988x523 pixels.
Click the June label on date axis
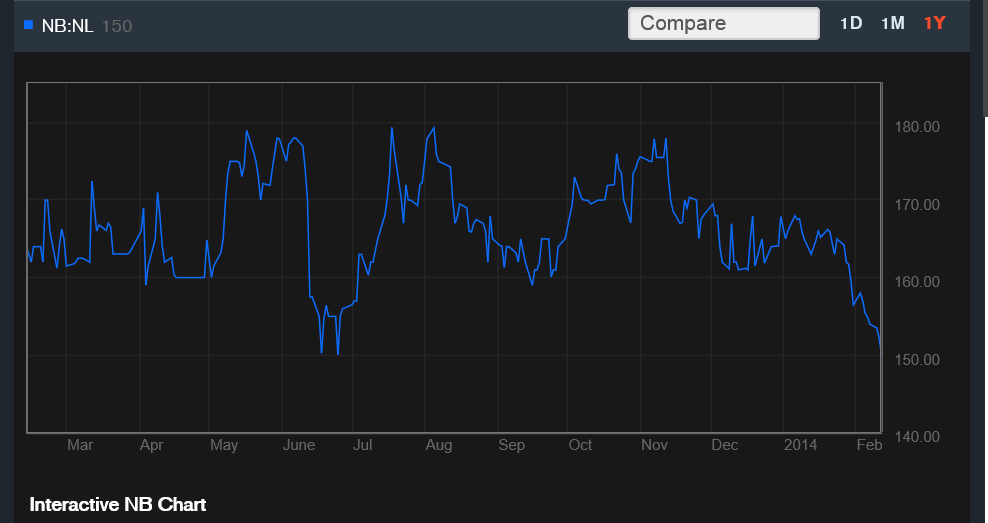point(299,445)
